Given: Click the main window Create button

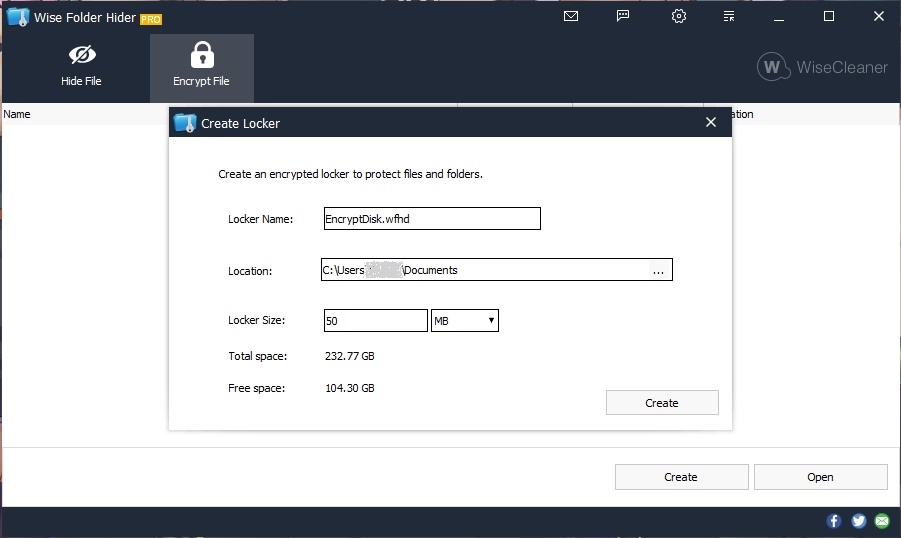Looking at the screenshot, I should [x=681, y=477].
